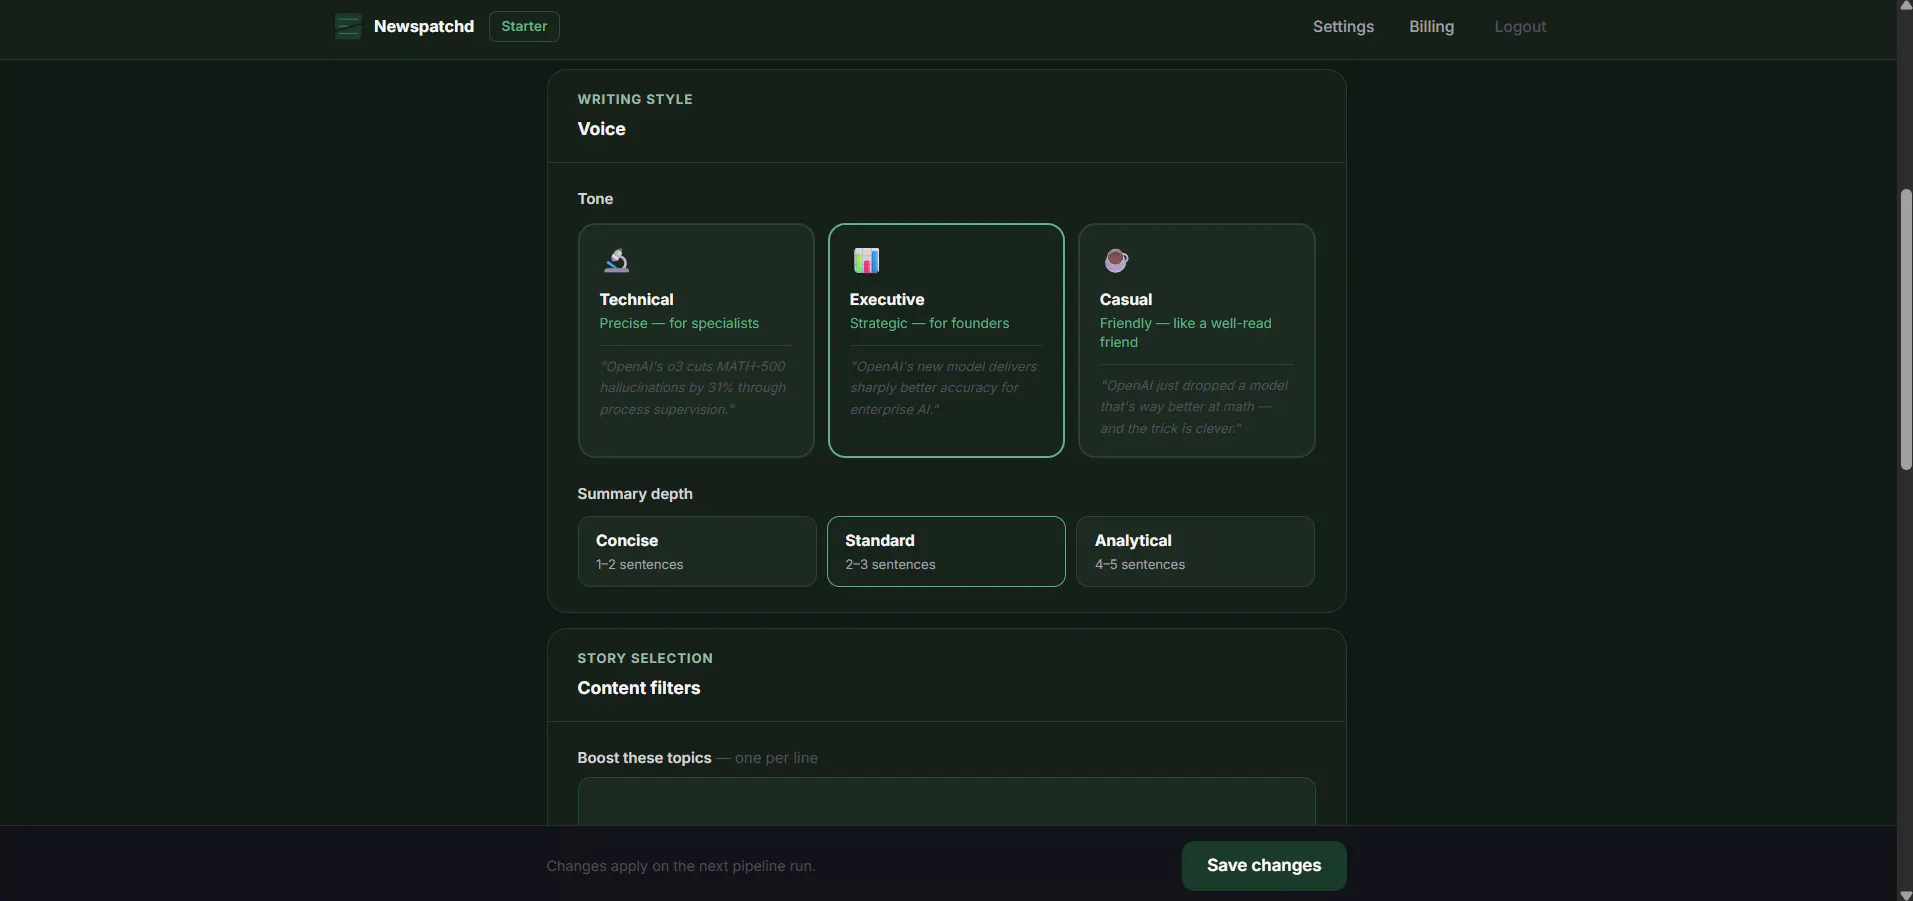Click the "WRITING STYLE" label
Image resolution: width=1913 pixels, height=901 pixels.
click(x=635, y=99)
